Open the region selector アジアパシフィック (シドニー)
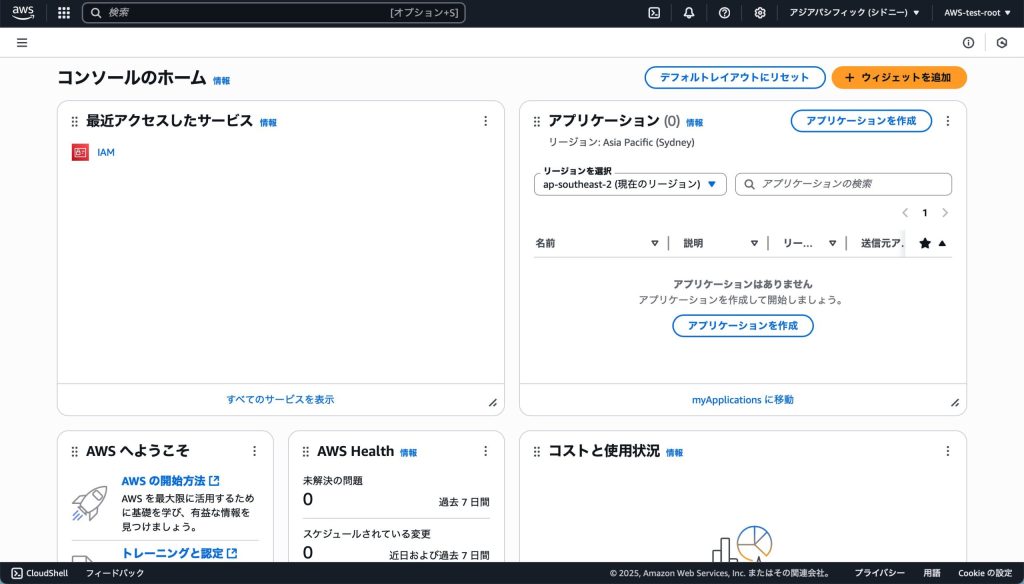This screenshot has height=584, width=1024. pos(854,12)
